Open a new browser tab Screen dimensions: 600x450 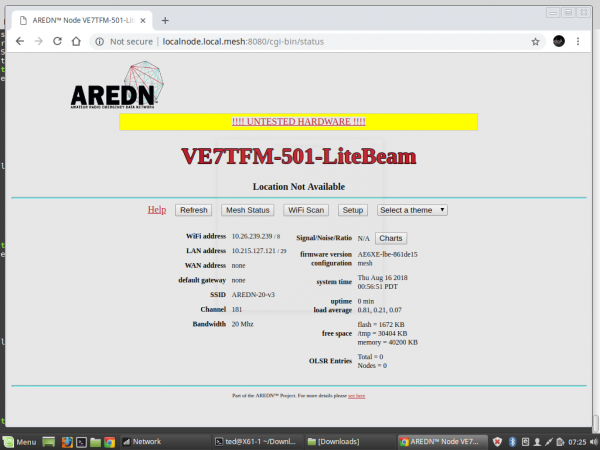[x=165, y=21]
